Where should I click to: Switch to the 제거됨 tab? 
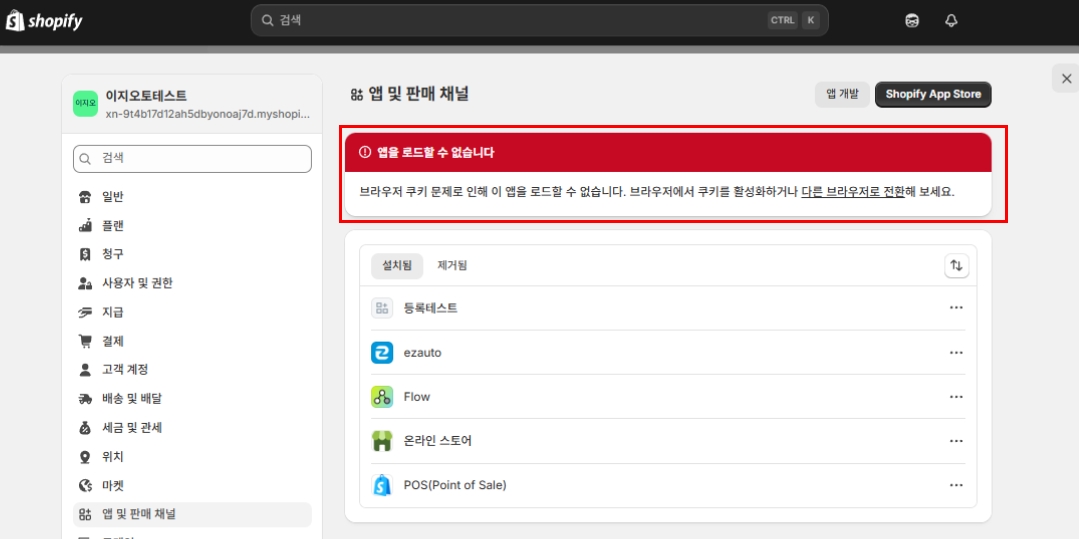pos(452,265)
